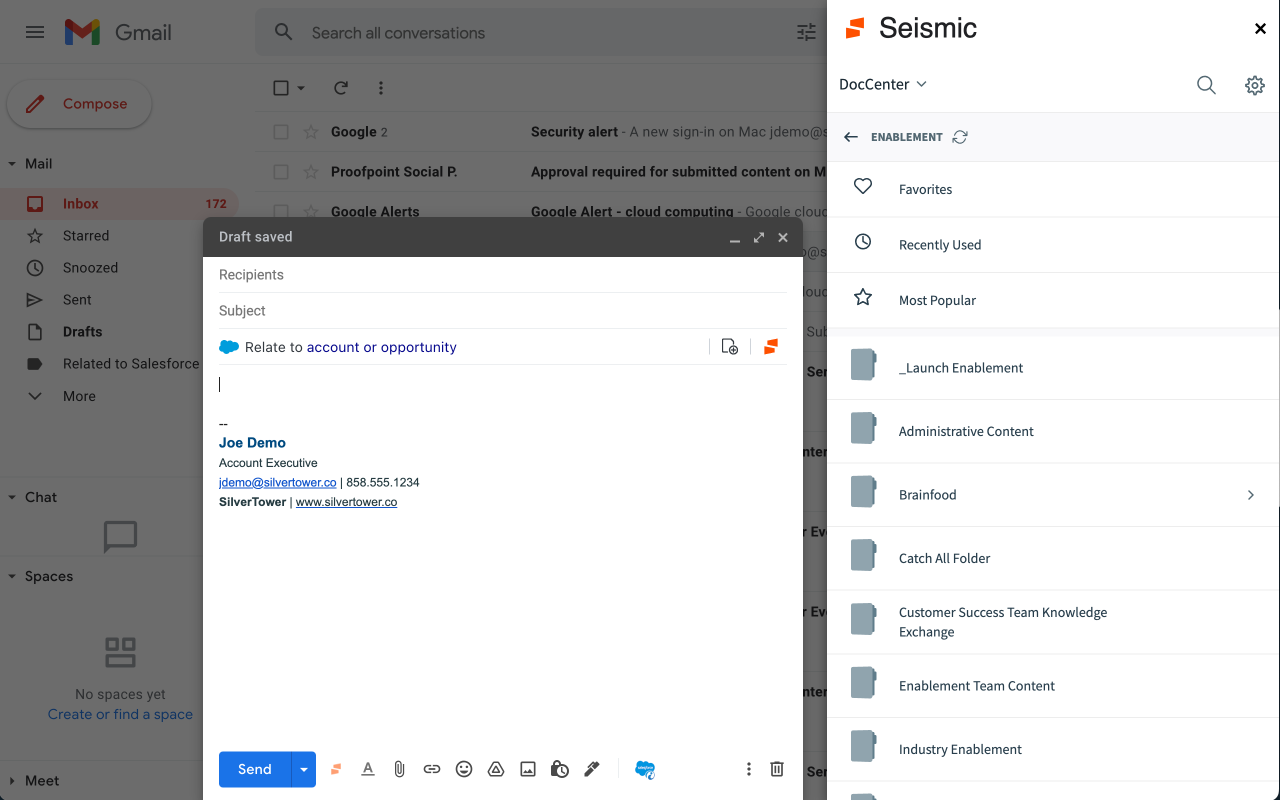Screen dimensions: 1280x800
Task: Go to the Starred mail section
Action: 88,235
